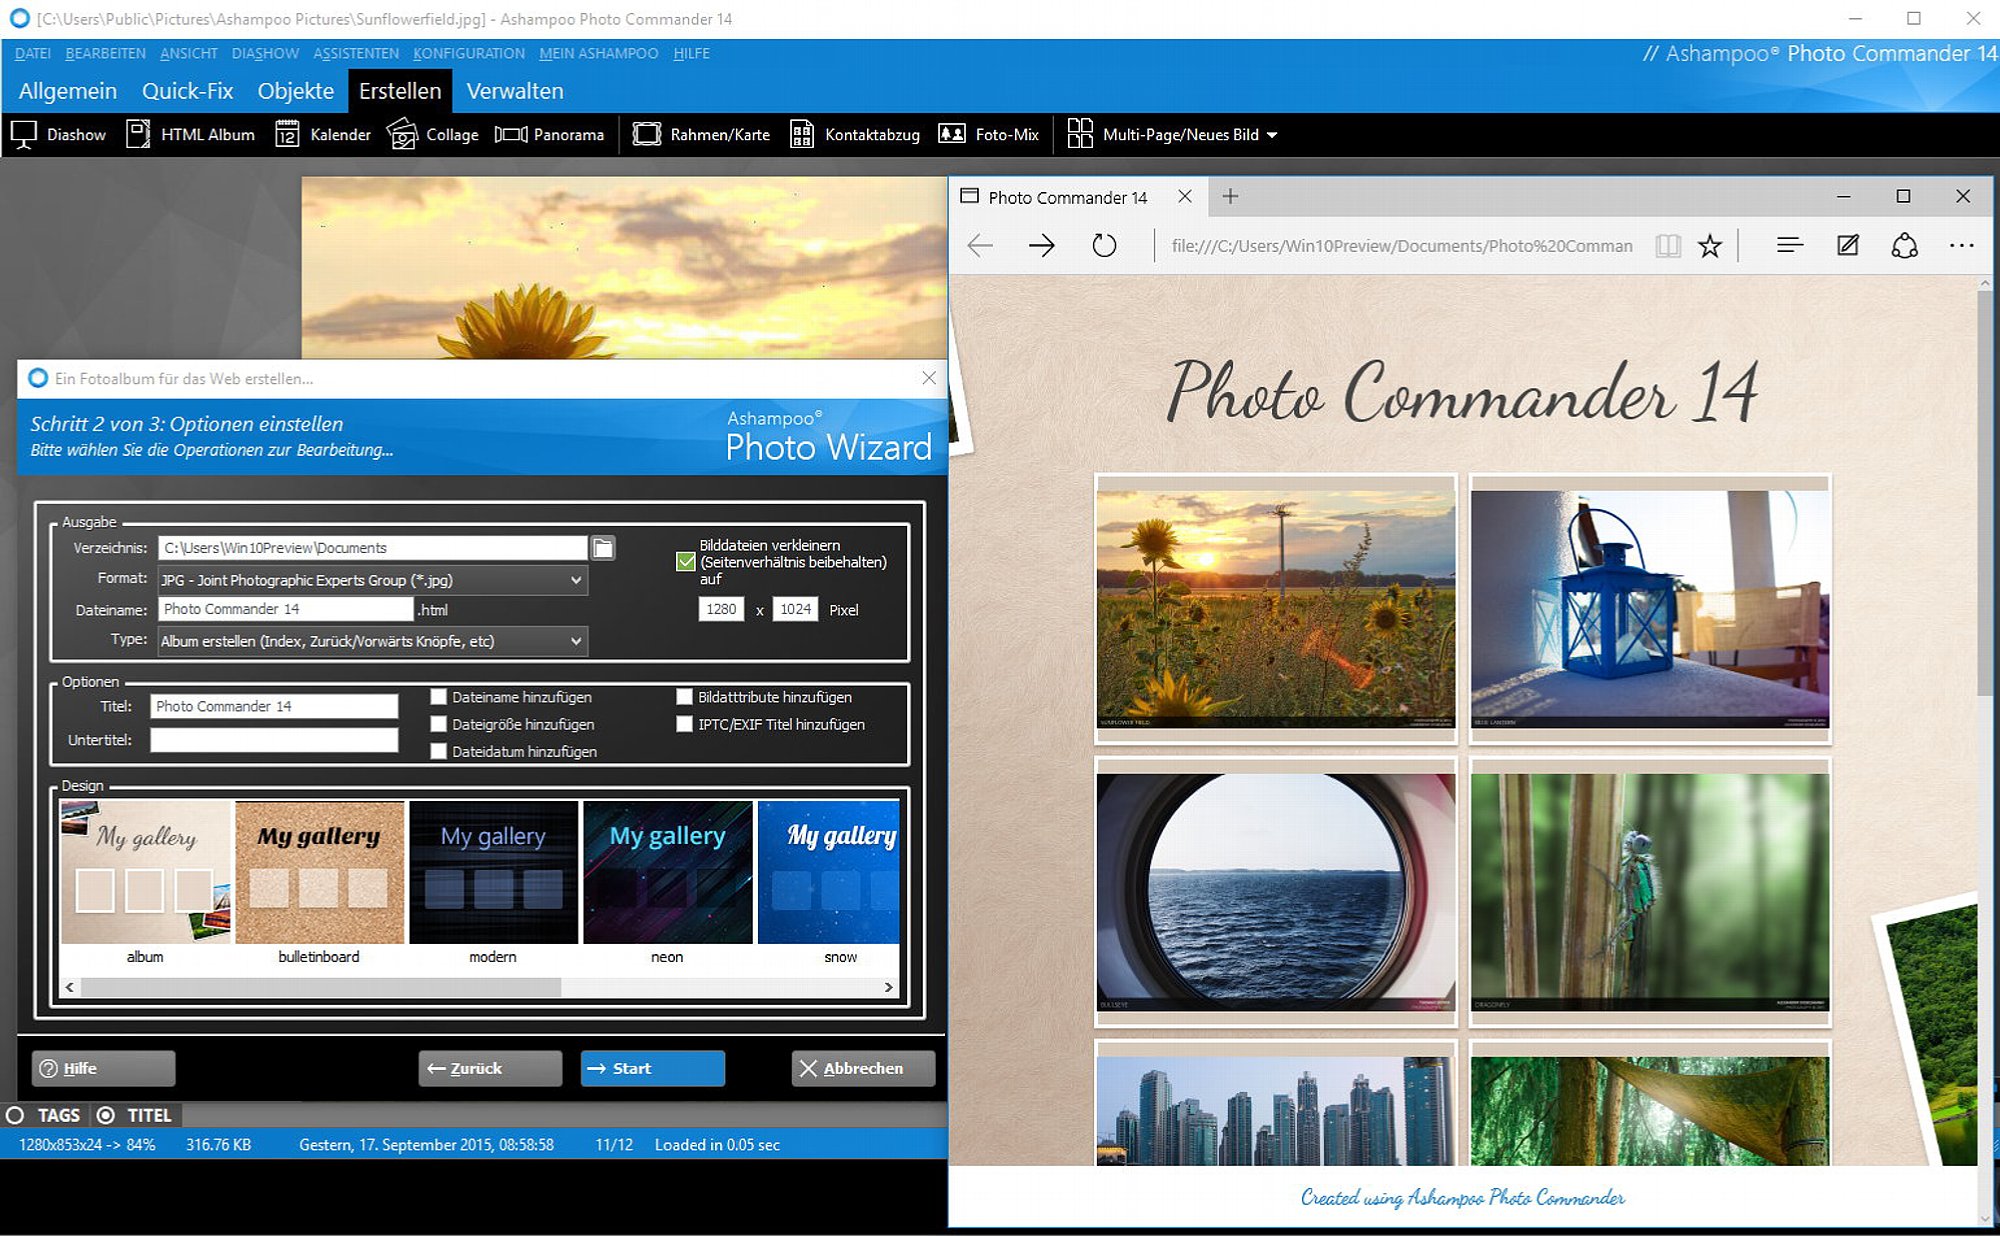Expand Multi-Page/Neues Bild dropdown arrow

tap(1272, 135)
